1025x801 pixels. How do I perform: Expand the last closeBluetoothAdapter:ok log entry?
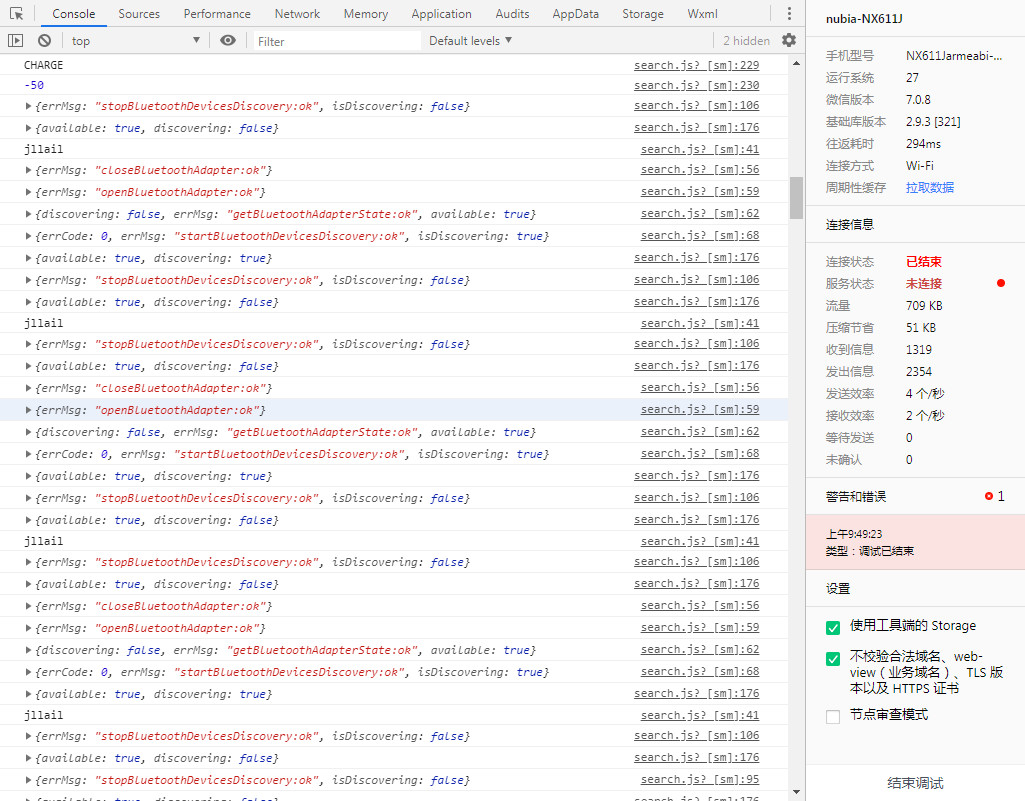(28, 606)
